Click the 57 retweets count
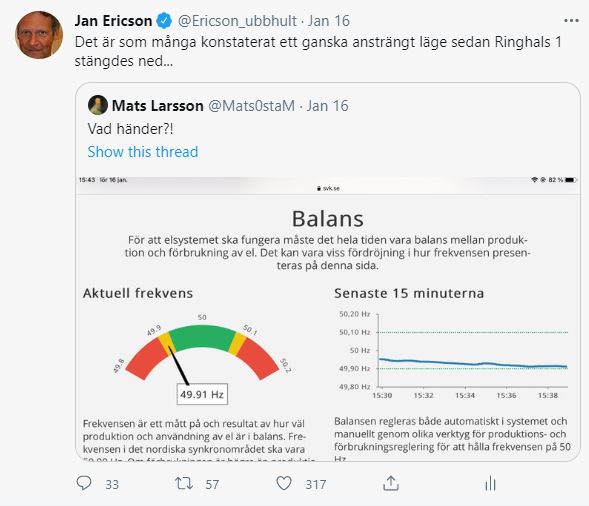The image size is (589, 506). [212, 485]
